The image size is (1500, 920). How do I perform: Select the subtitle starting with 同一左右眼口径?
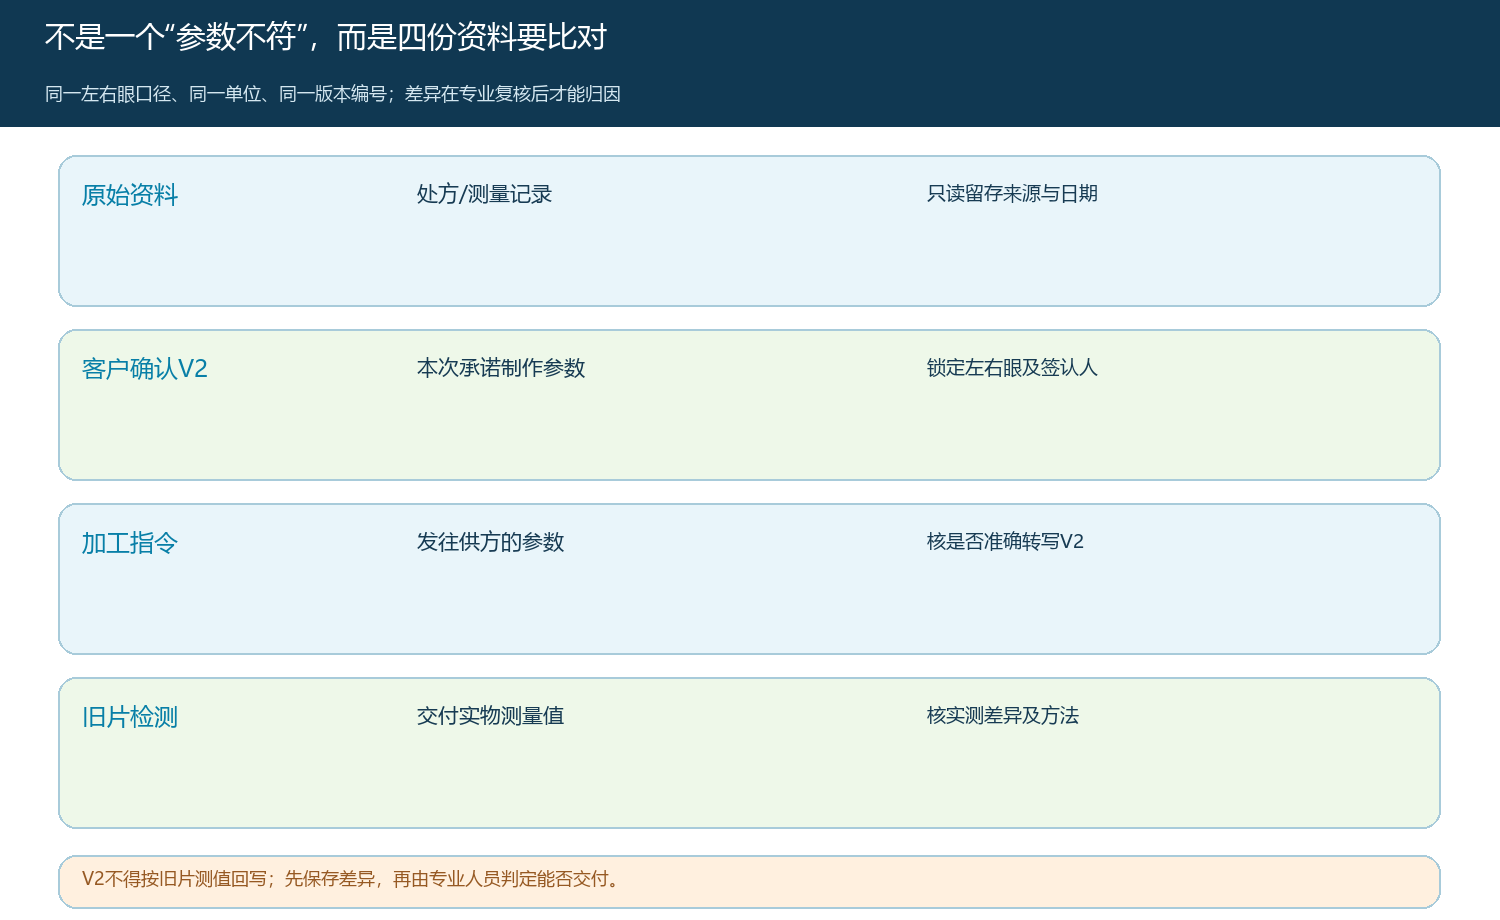click(333, 94)
